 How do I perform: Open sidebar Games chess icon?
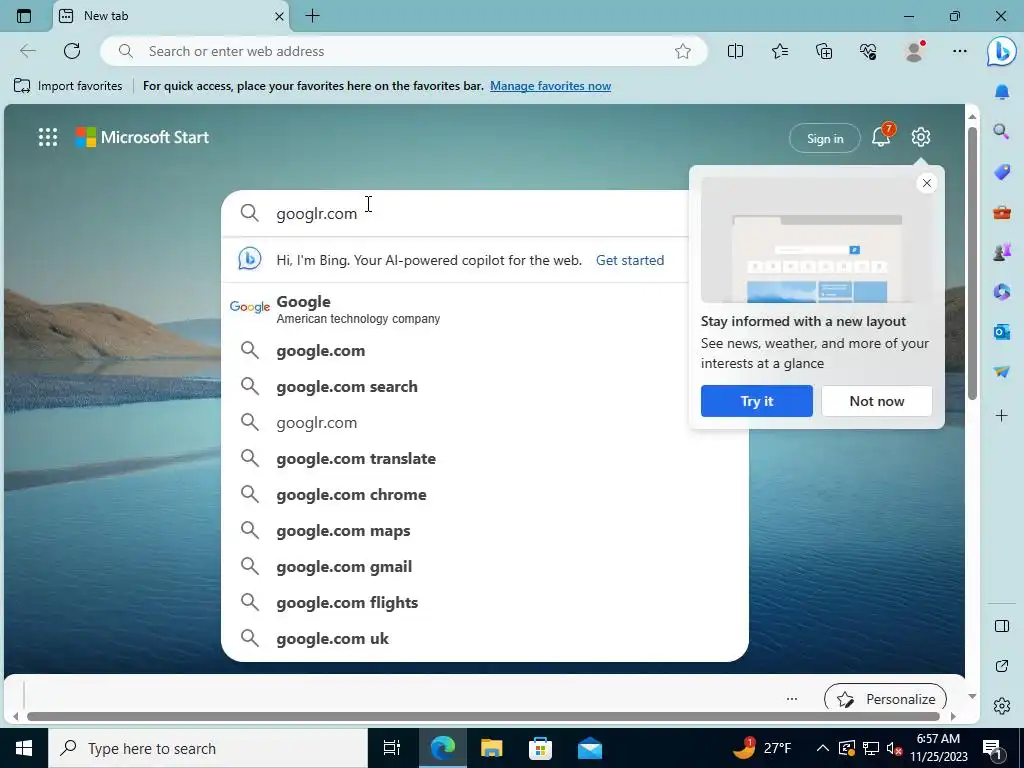pos(1002,251)
